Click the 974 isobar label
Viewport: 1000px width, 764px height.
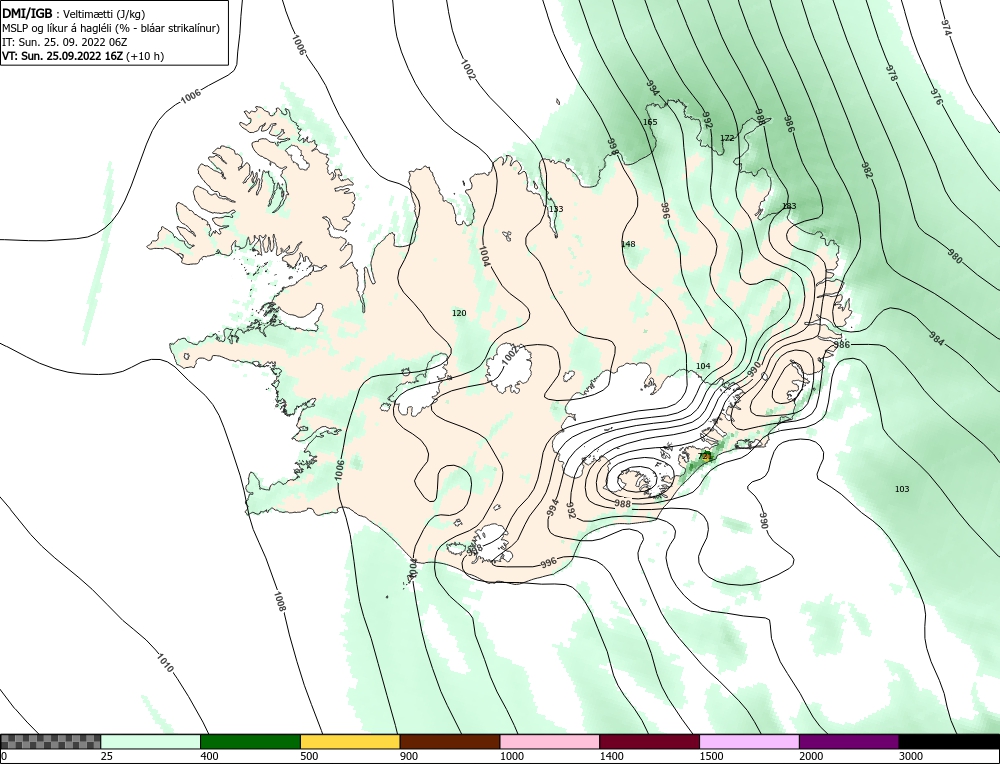point(946,27)
